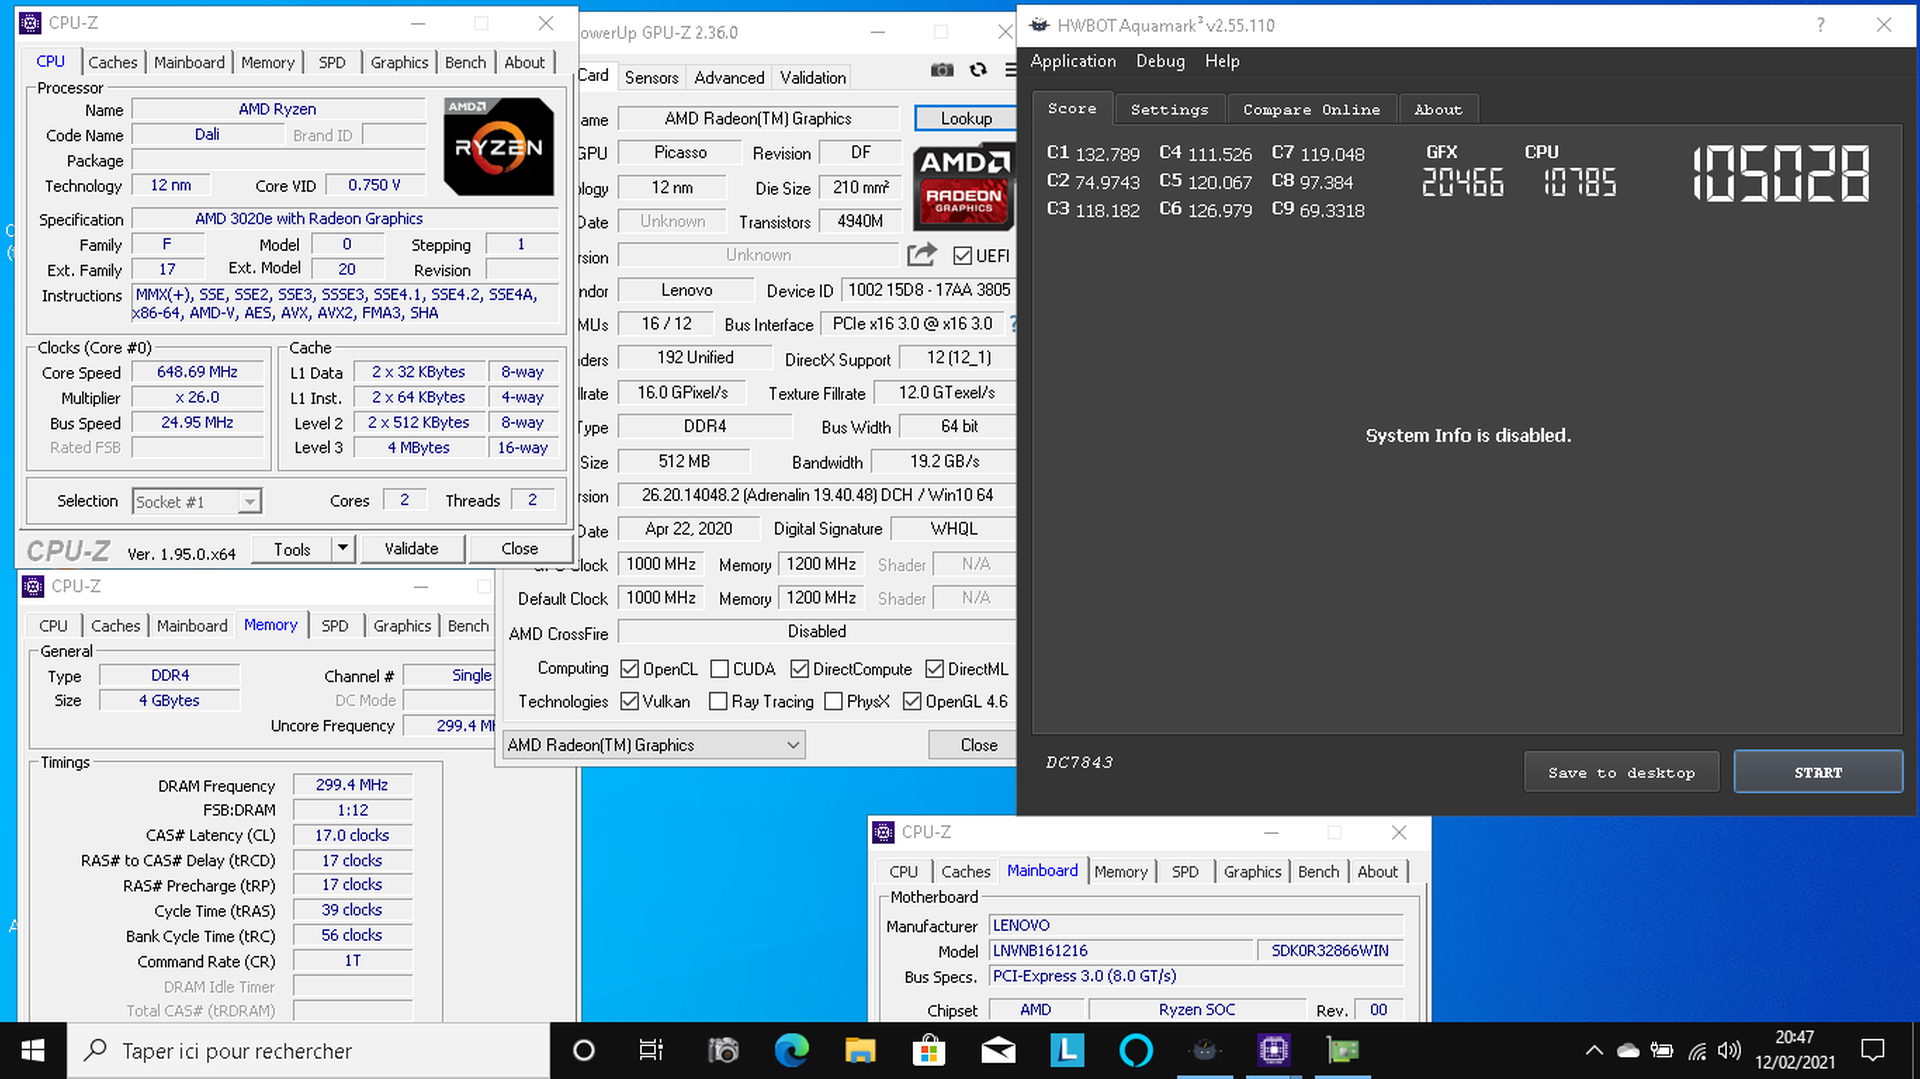Select the Compare Online tab in Aquamark
This screenshot has height=1079, width=1920.
coord(1311,109)
